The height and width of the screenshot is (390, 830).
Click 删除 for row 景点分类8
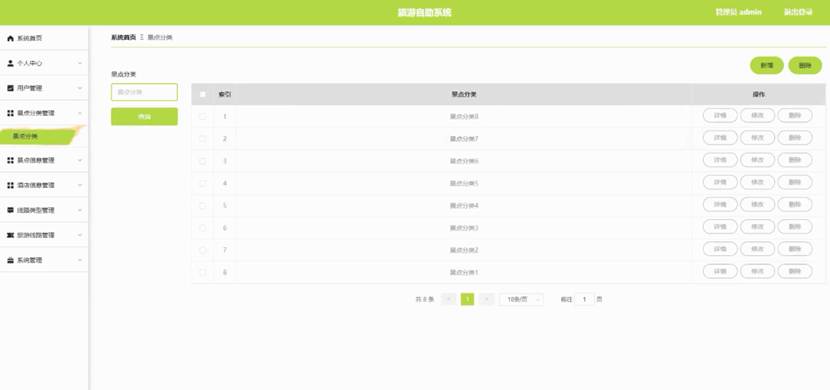click(x=795, y=115)
